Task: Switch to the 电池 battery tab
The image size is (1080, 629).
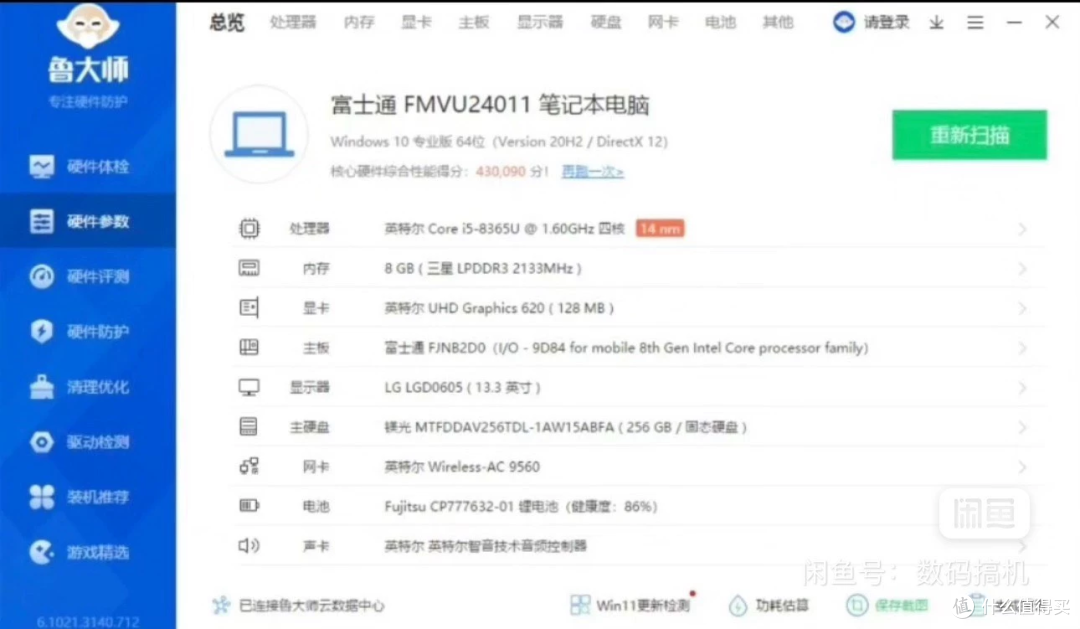Action: pos(720,22)
